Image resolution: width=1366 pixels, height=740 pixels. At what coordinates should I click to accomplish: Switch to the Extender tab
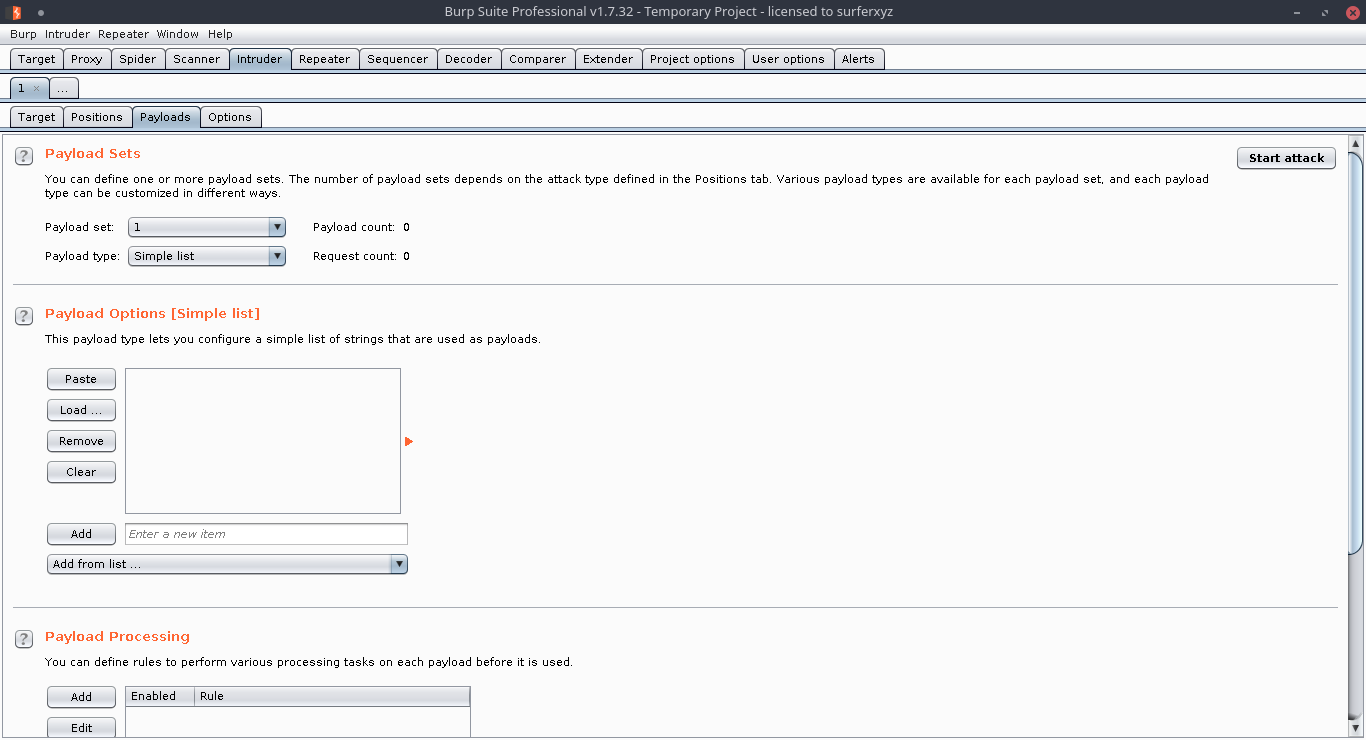click(608, 59)
